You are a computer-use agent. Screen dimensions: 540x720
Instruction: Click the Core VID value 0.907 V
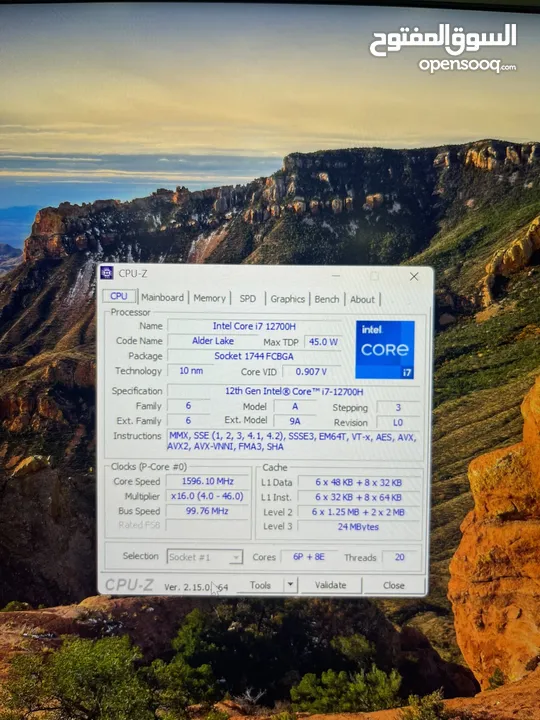click(x=311, y=371)
